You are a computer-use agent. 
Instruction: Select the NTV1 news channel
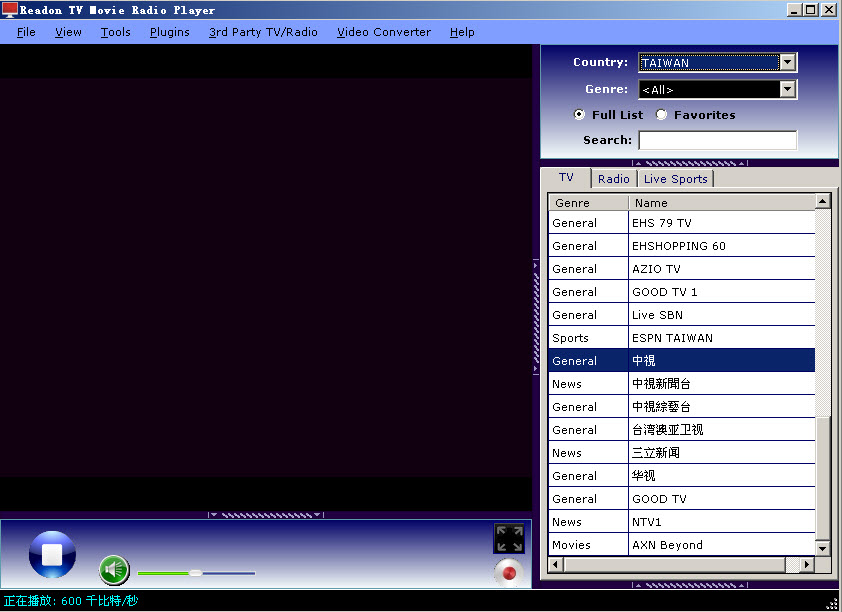[x=681, y=522]
